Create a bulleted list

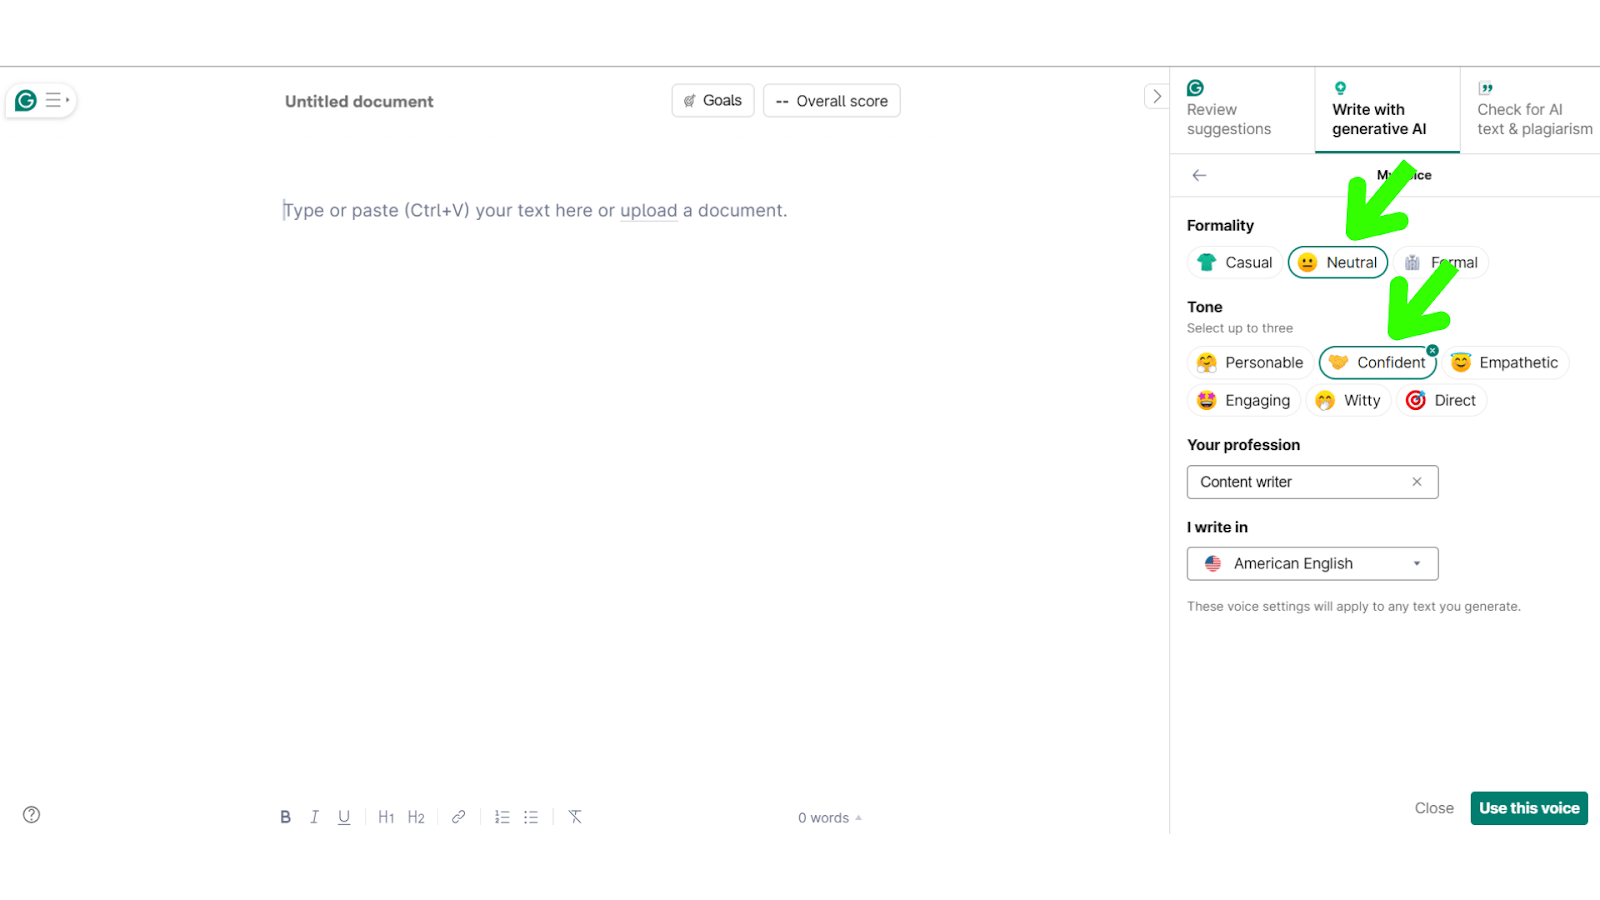point(531,817)
